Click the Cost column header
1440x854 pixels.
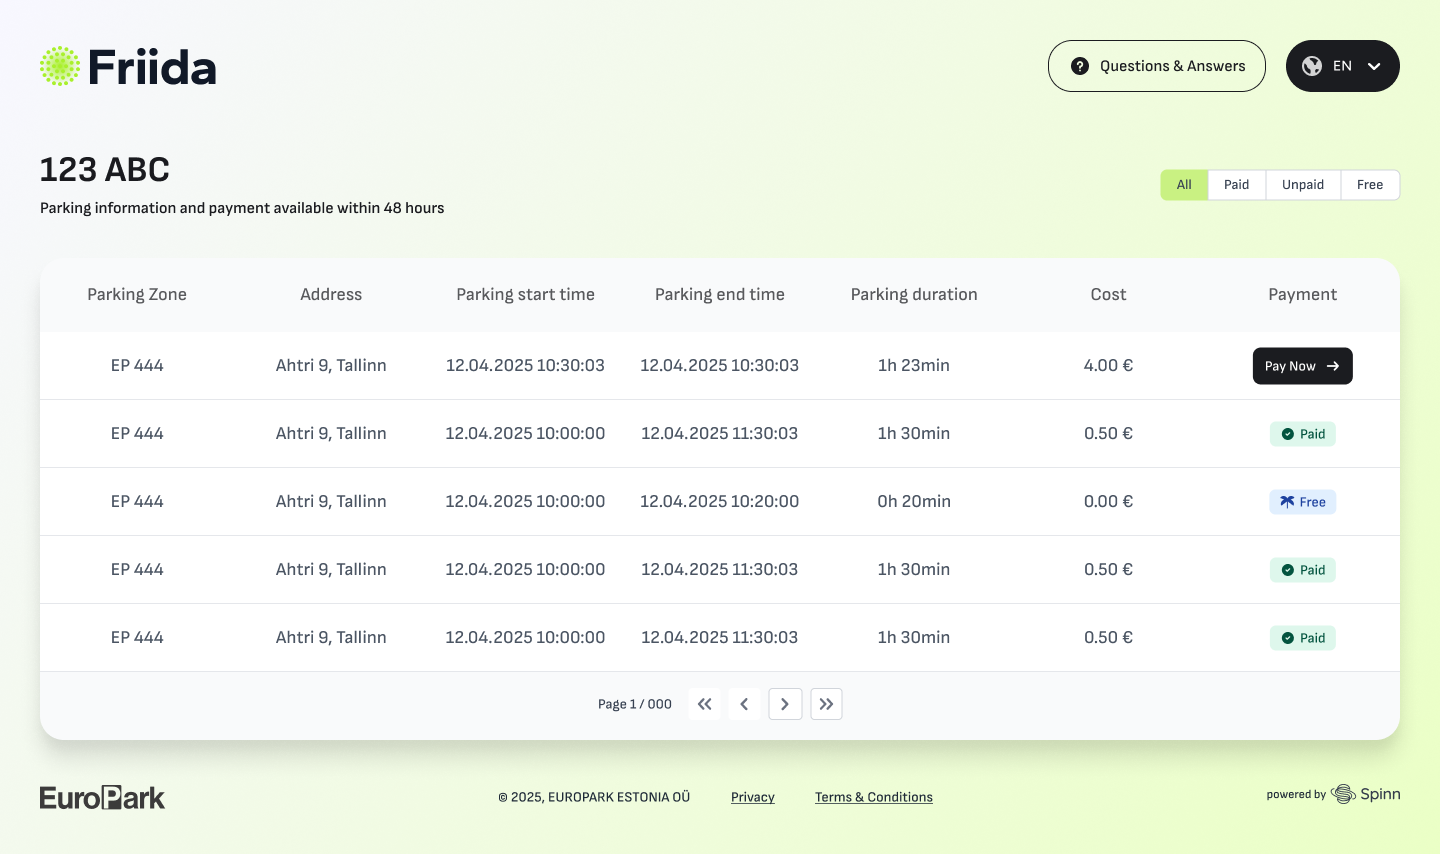[1108, 295]
